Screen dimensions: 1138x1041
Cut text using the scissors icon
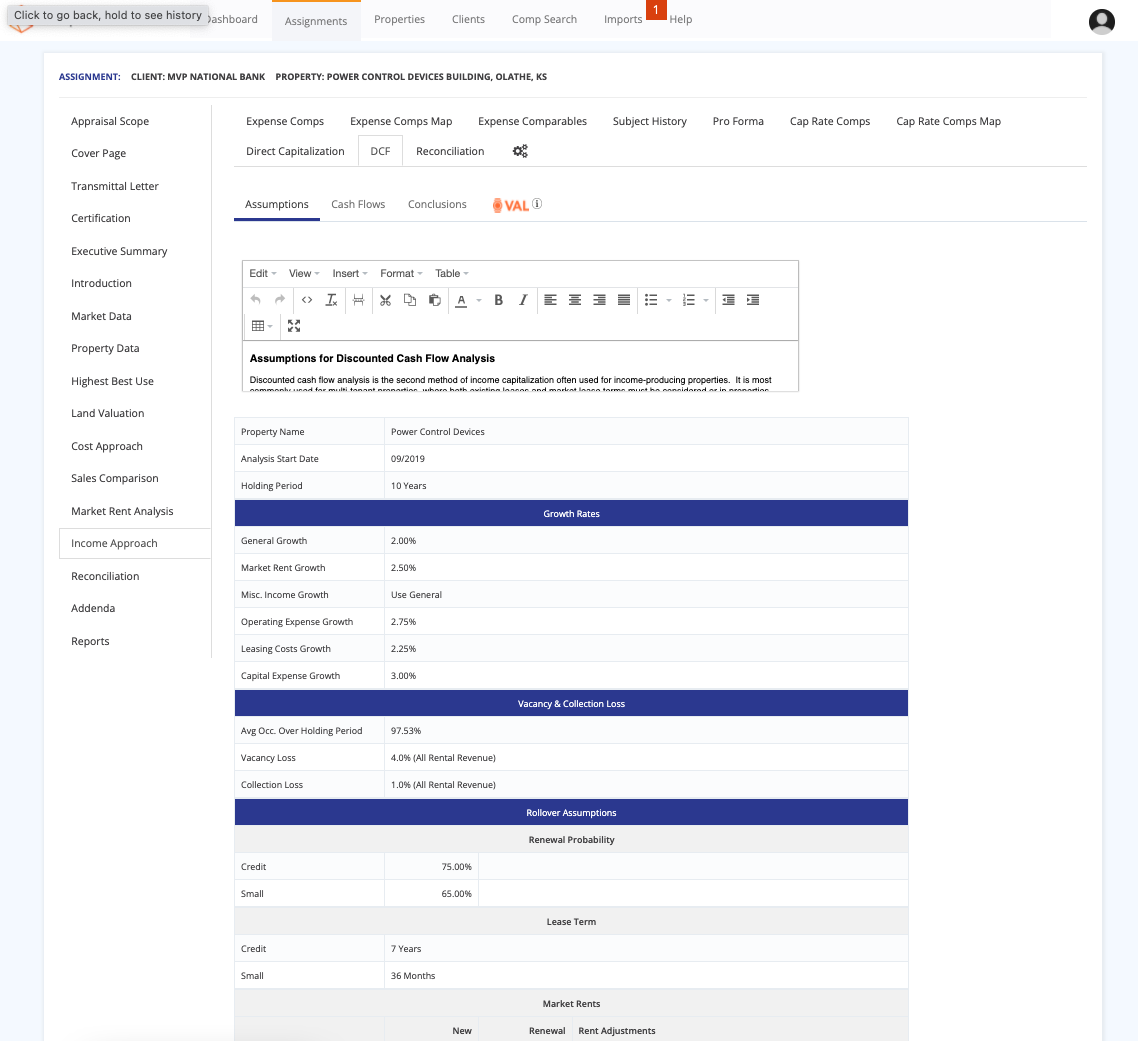pos(385,299)
